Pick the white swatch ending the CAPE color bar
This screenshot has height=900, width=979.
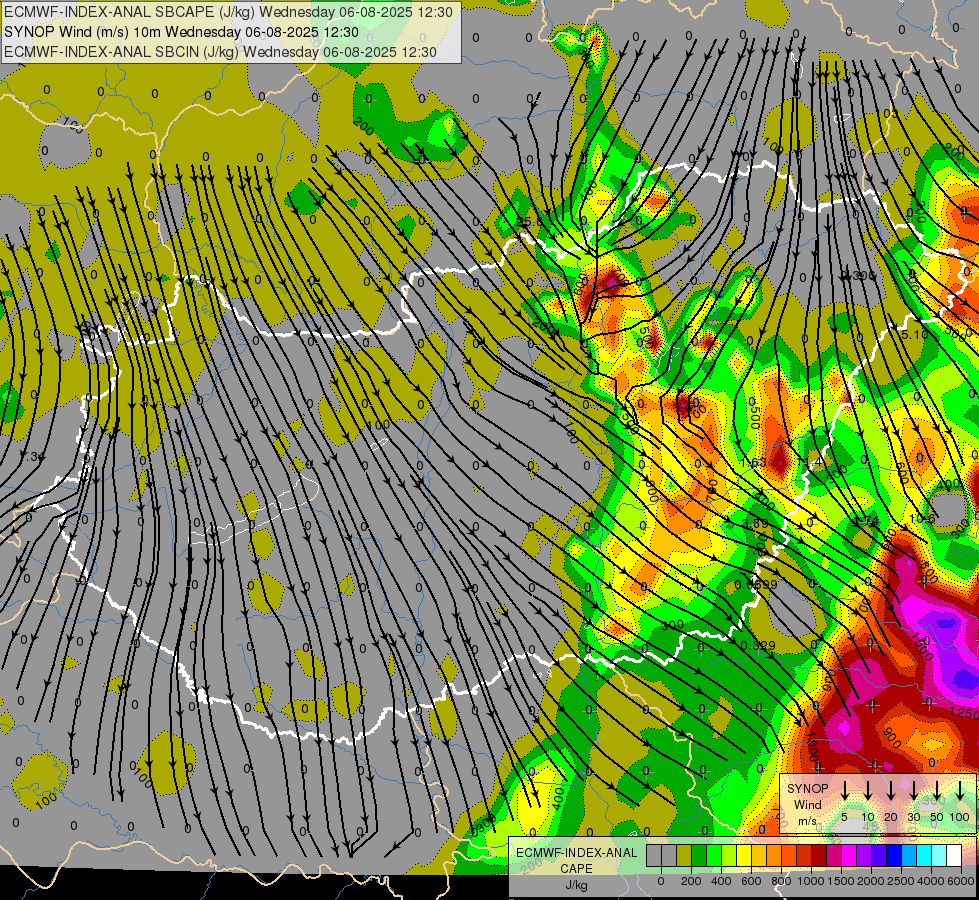[954, 855]
